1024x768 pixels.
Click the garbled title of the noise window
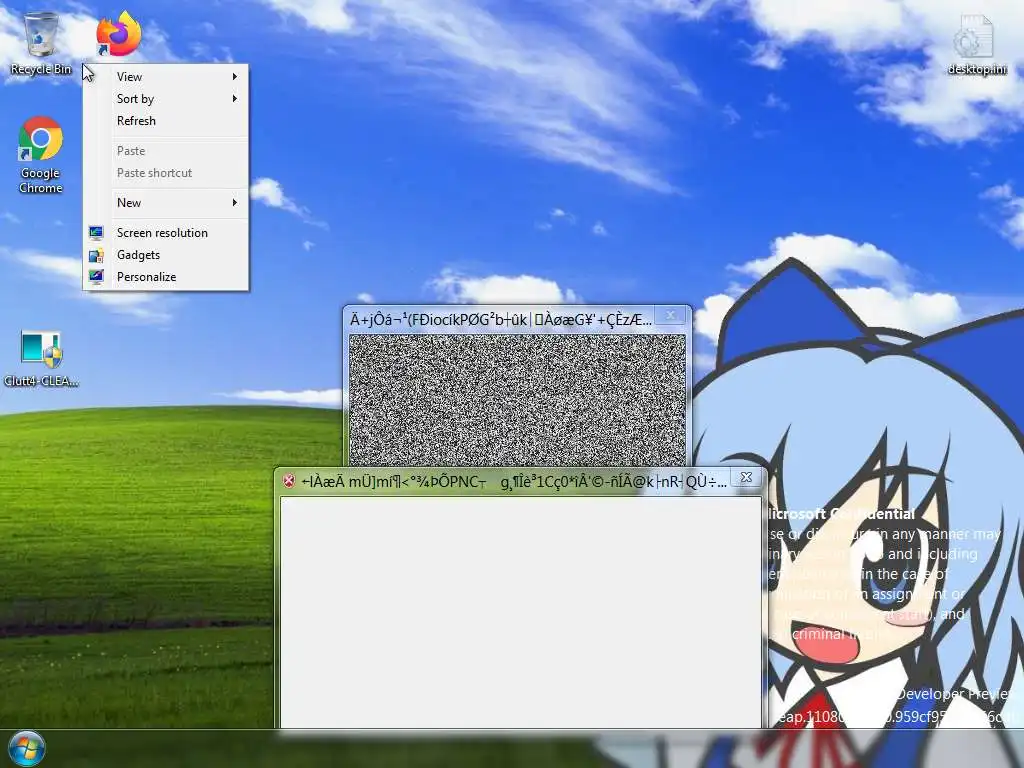tap(501, 319)
